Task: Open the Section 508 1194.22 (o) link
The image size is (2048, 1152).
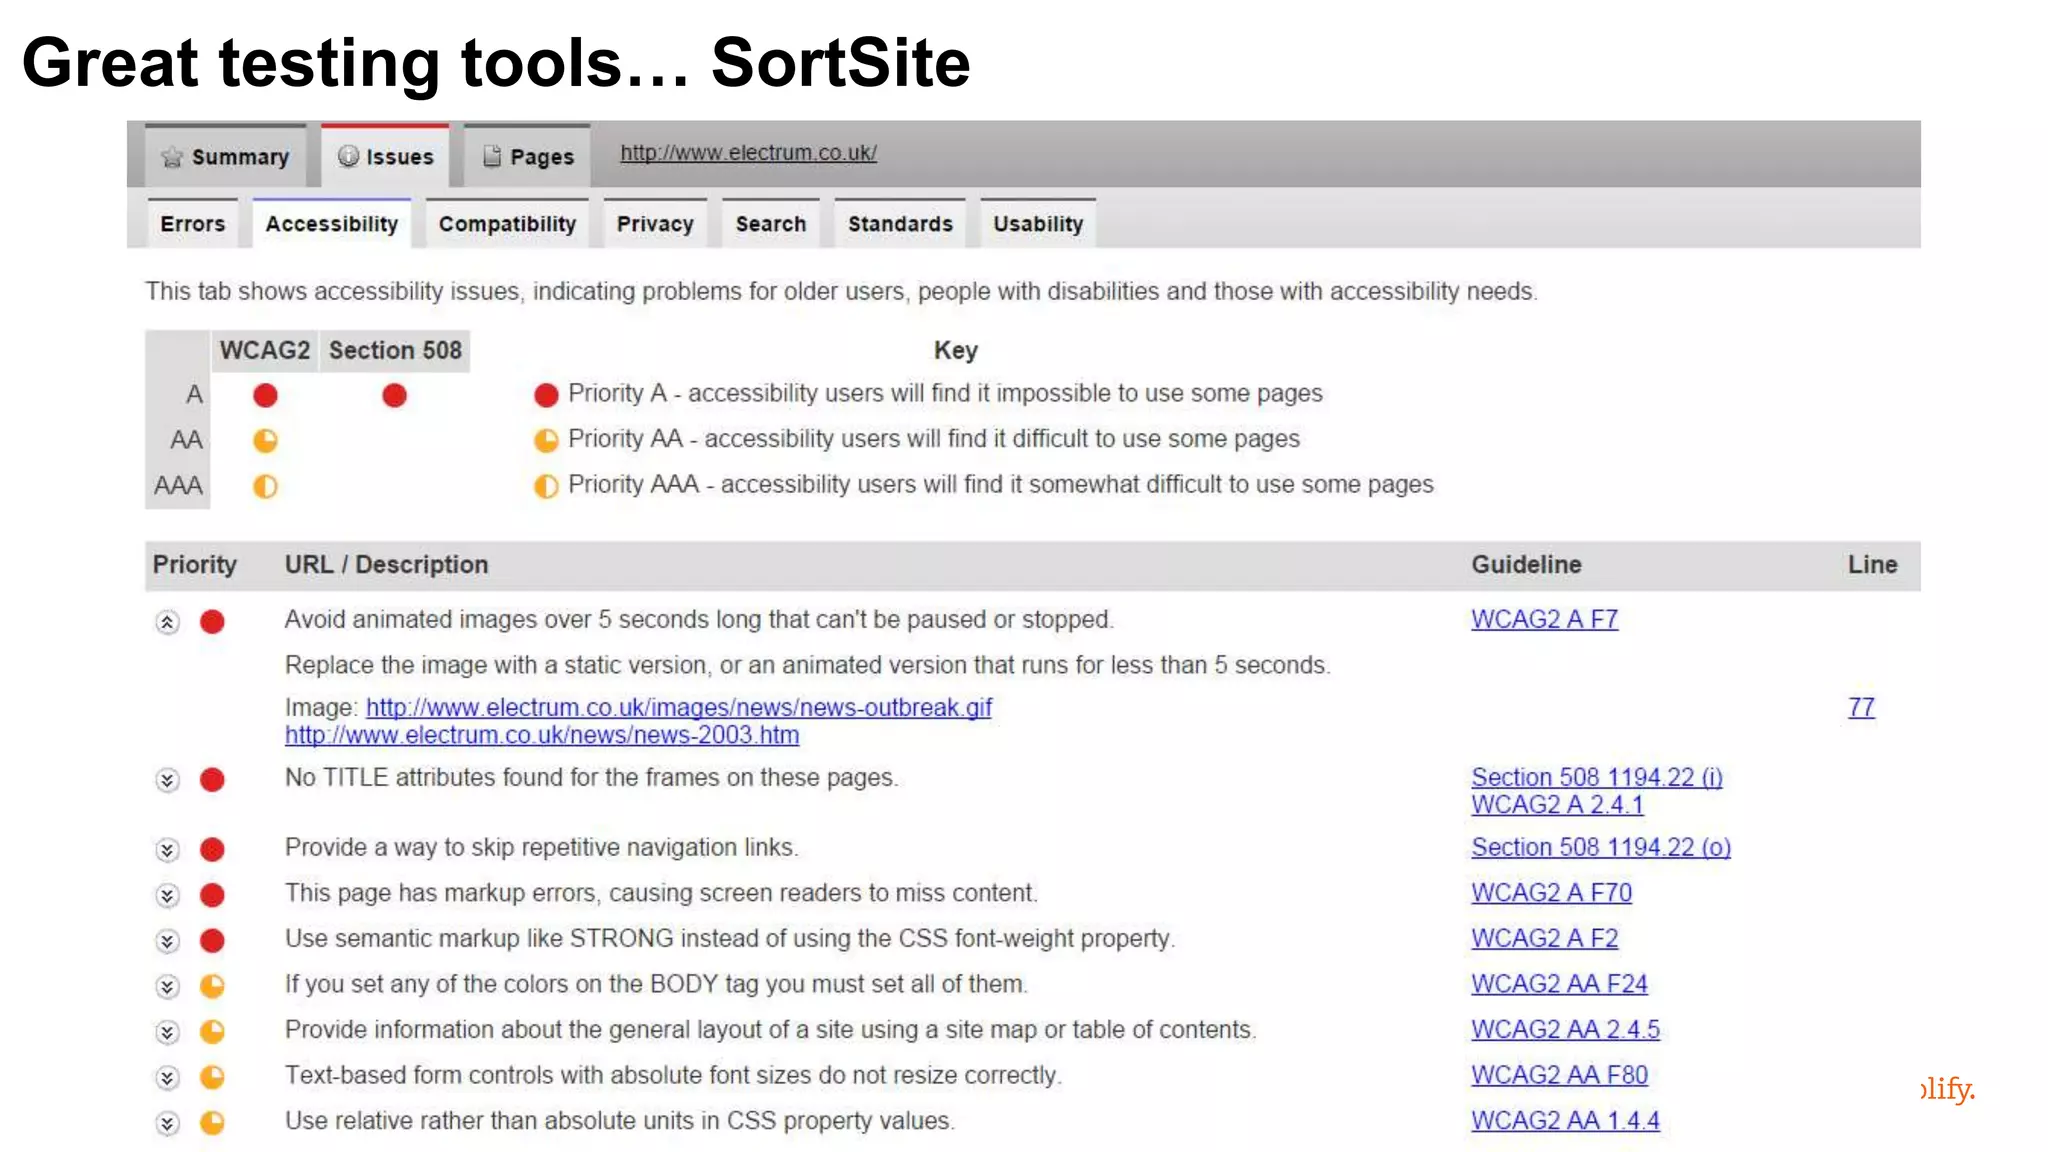Action: (x=1601, y=847)
